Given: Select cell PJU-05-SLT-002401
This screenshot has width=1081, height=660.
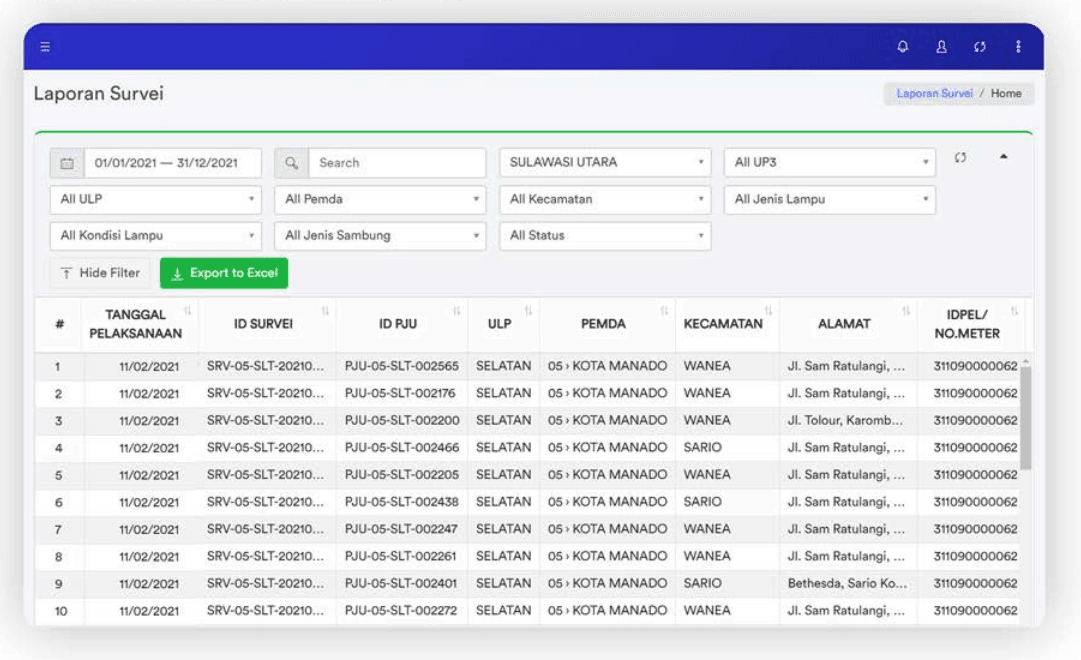Looking at the screenshot, I should (x=401, y=583).
